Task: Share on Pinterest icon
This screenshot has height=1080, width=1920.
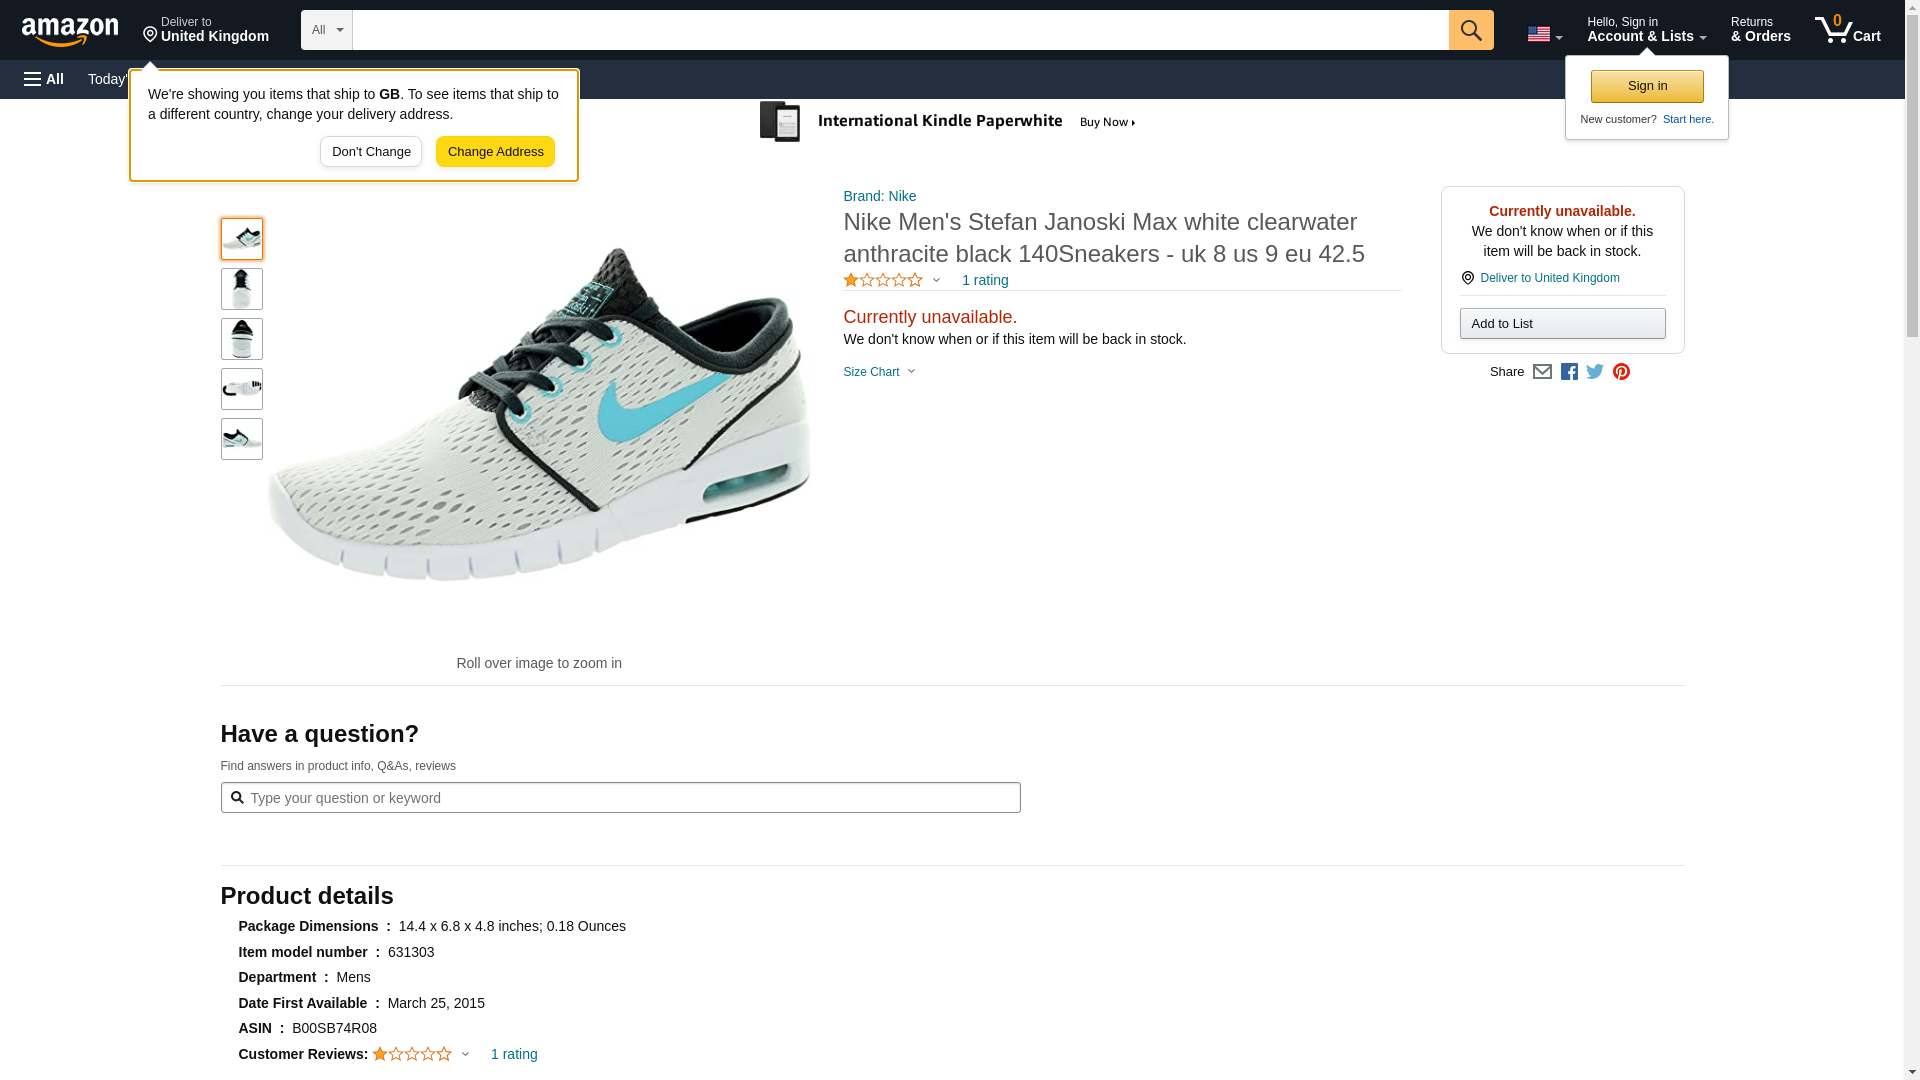Action: tap(1621, 372)
